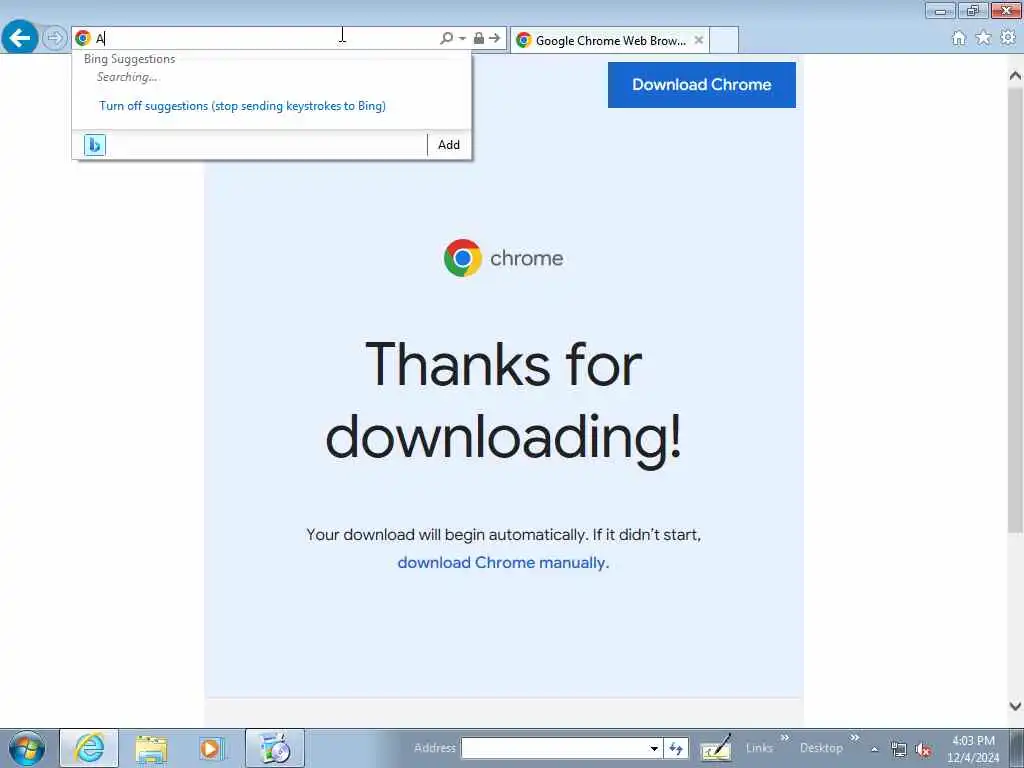Image resolution: width=1024 pixels, height=768 pixels.
Task: Click the scroll down arrow
Action: (1015, 706)
